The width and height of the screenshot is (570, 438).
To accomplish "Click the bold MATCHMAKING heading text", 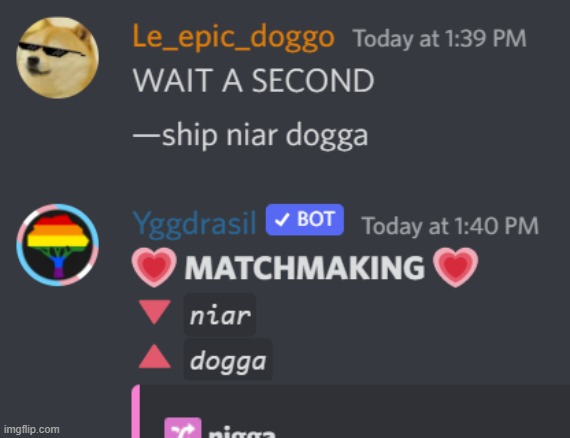I will click(305, 268).
